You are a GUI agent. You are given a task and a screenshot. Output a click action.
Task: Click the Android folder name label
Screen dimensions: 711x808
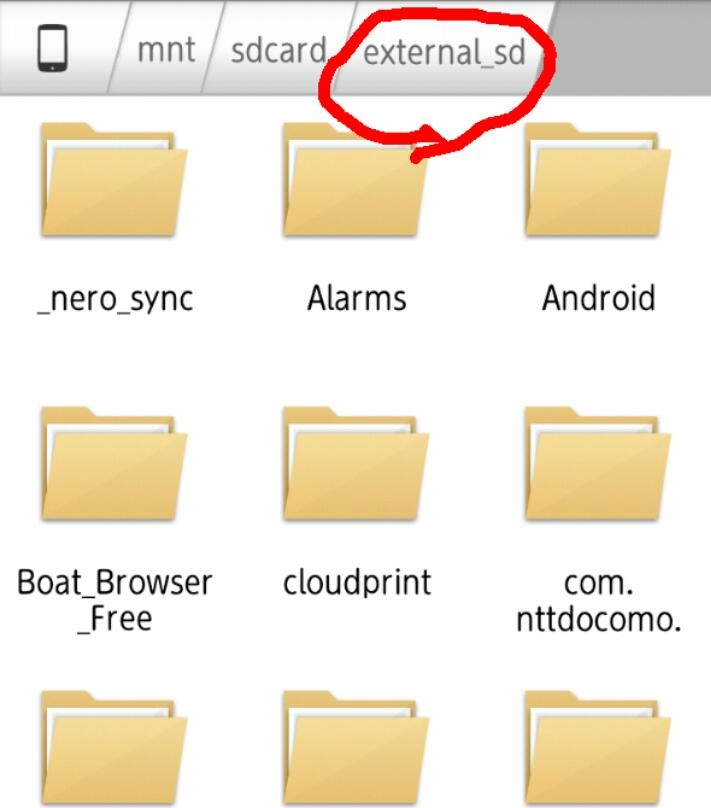(599, 297)
